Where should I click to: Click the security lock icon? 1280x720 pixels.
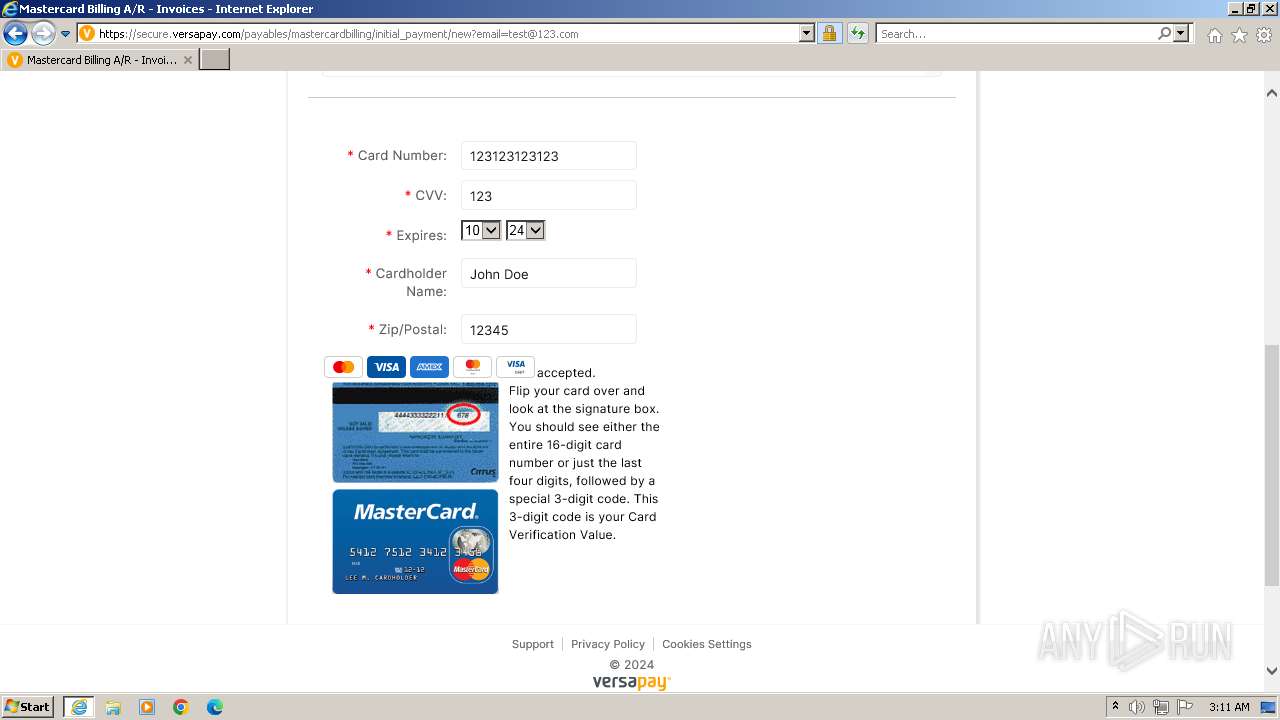point(829,34)
